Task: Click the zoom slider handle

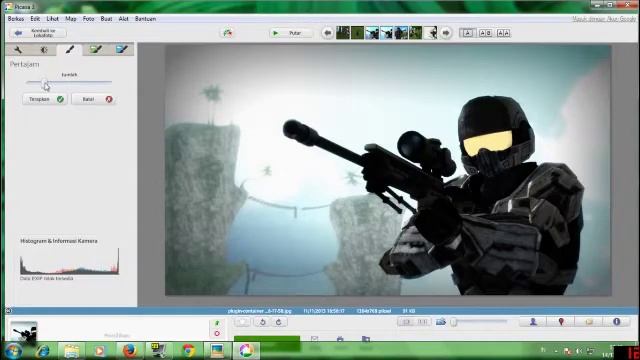Action: tap(454, 322)
